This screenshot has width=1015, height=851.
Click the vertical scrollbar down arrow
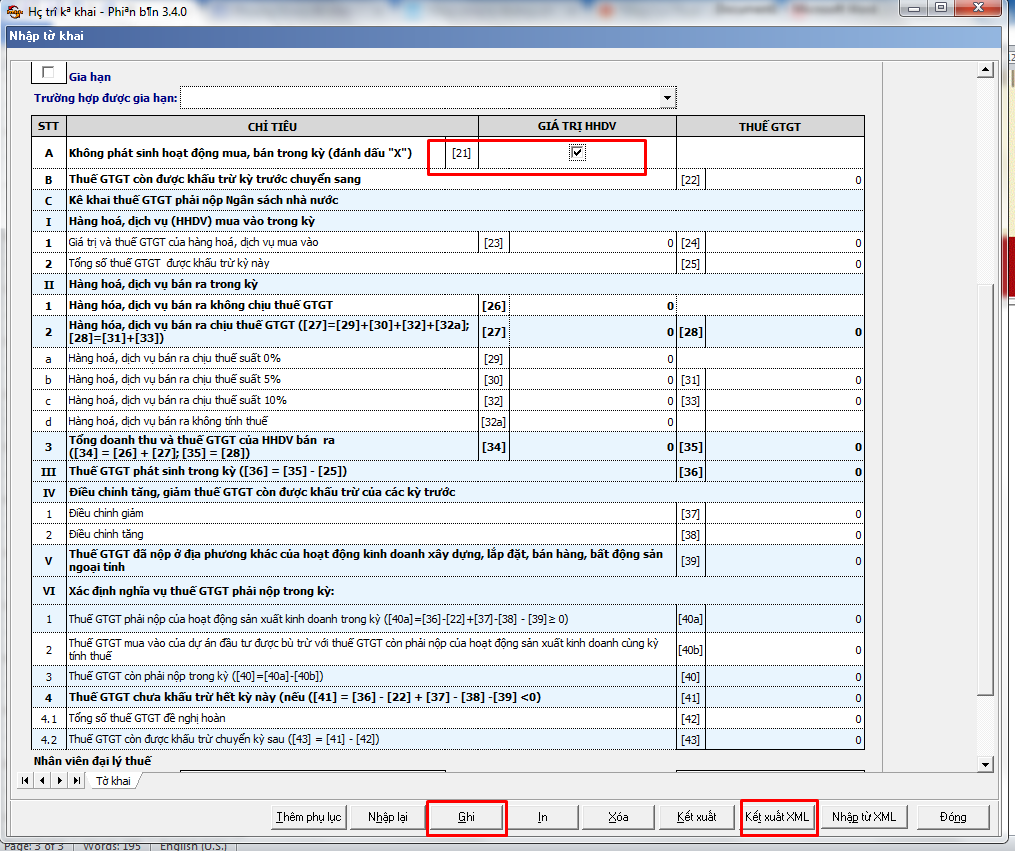pyautogui.click(x=985, y=765)
